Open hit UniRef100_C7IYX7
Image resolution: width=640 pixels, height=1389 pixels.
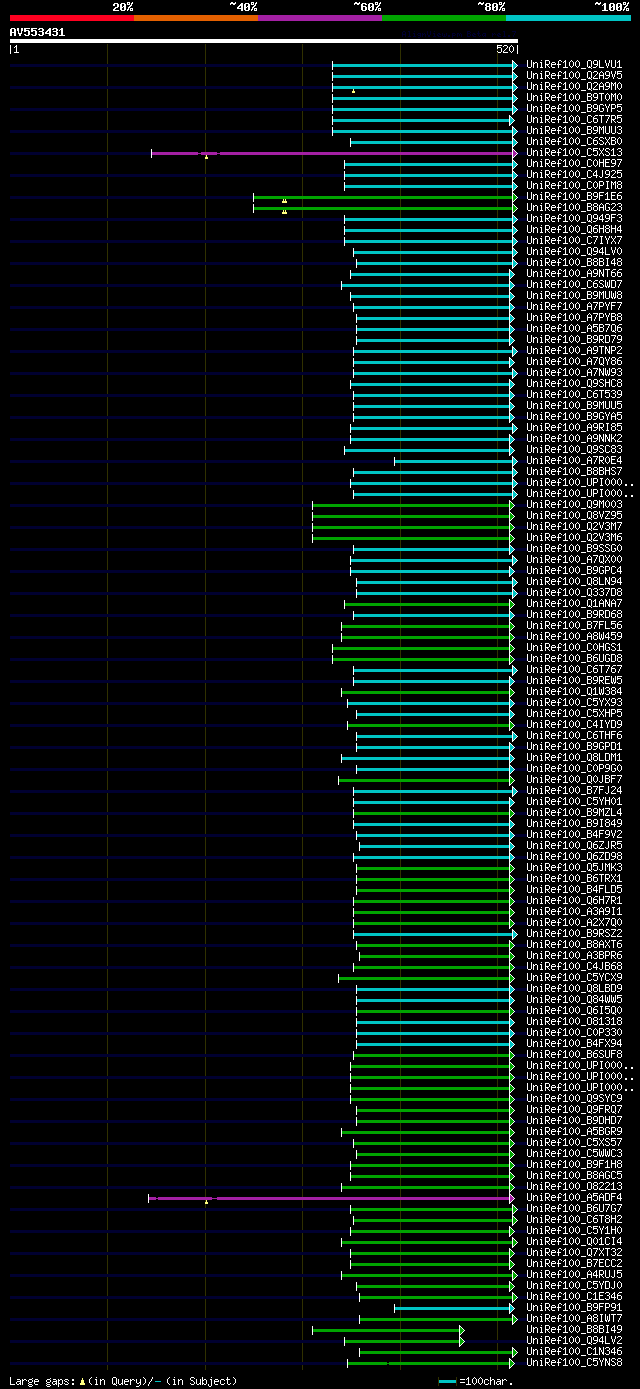coord(574,241)
